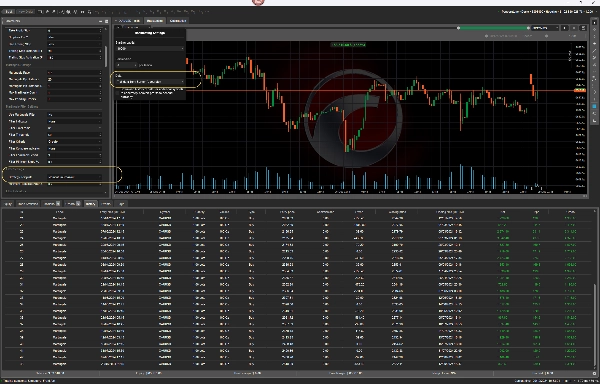600x384 pixels.
Task: Select the diagonal line drawing tool in the right toolbar
Action: tap(594, 51)
